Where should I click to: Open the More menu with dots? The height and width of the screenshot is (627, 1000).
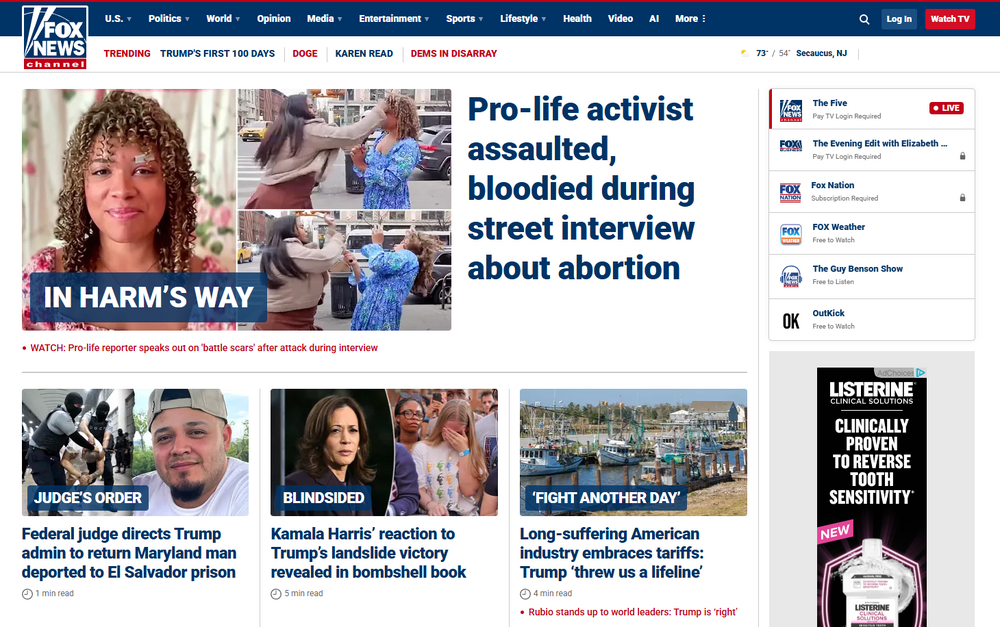pos(691,18)
